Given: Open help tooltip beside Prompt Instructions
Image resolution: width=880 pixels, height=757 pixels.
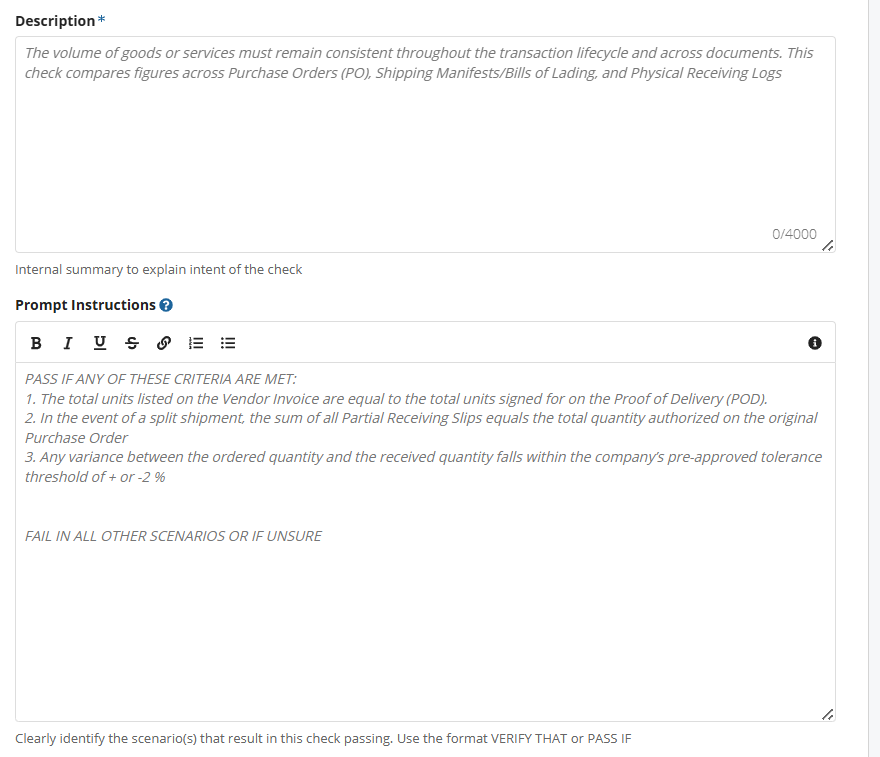Looking at the screenshot, I should coord(166,305).
